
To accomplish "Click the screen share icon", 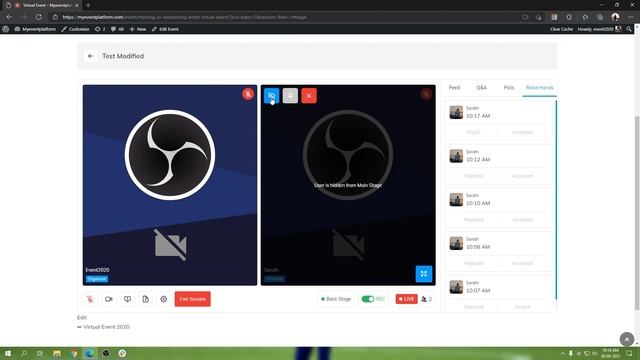I will point(127,299).
